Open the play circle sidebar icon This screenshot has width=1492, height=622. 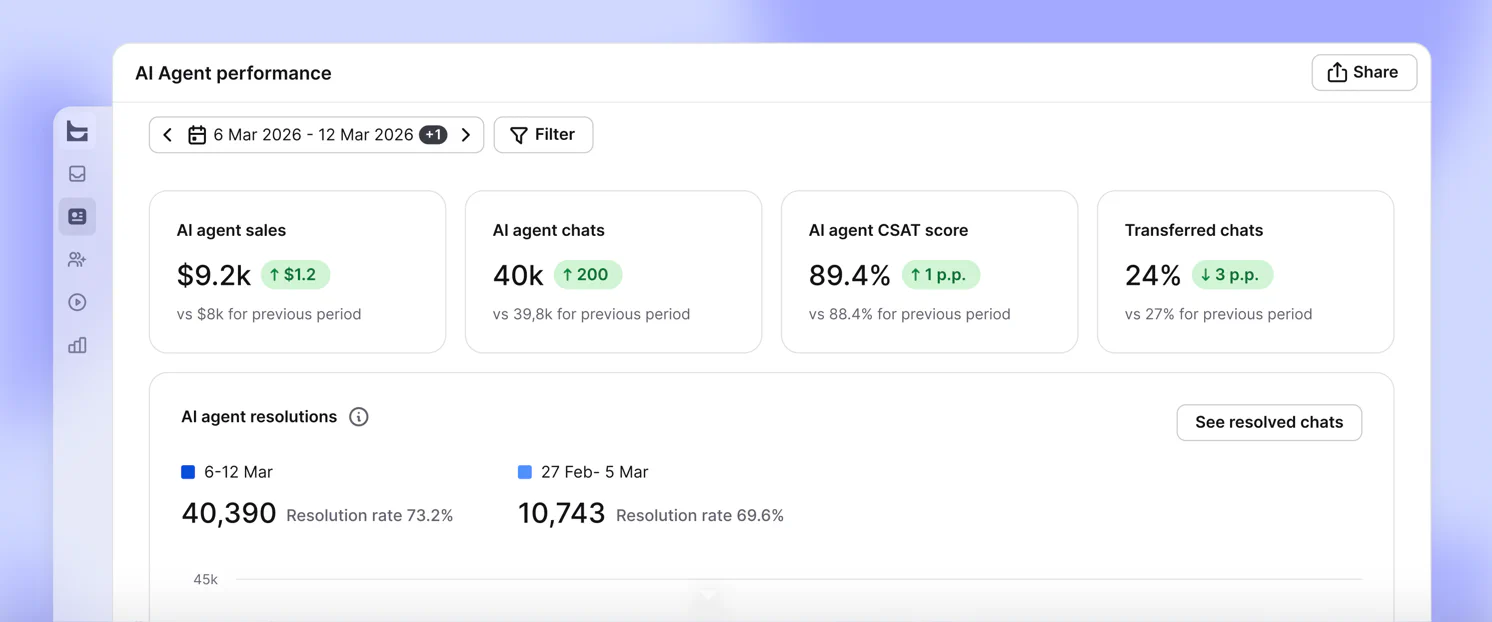click(x=77, y=303)
